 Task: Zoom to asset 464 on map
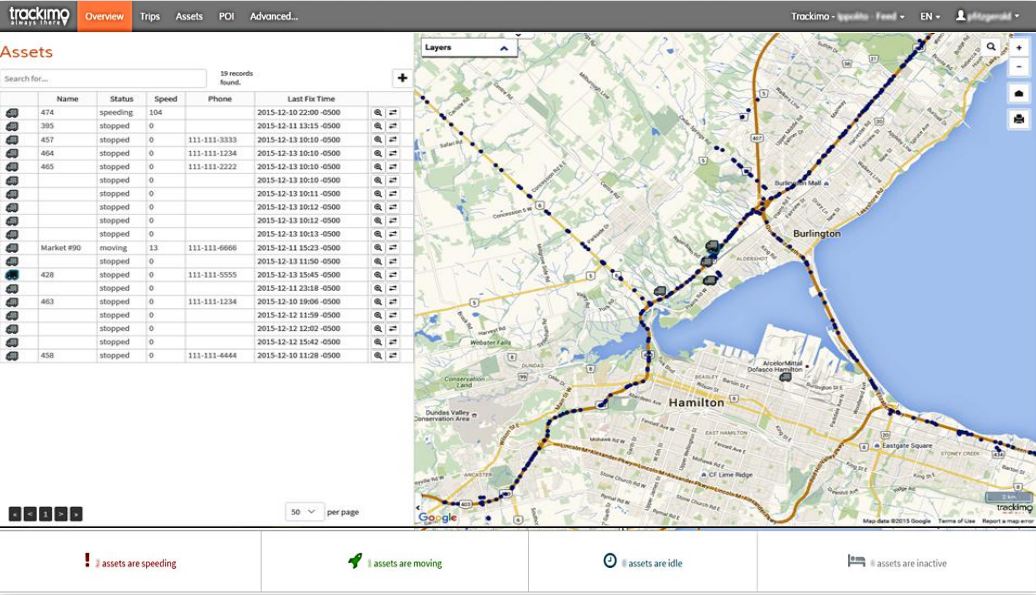coord(378,153)
